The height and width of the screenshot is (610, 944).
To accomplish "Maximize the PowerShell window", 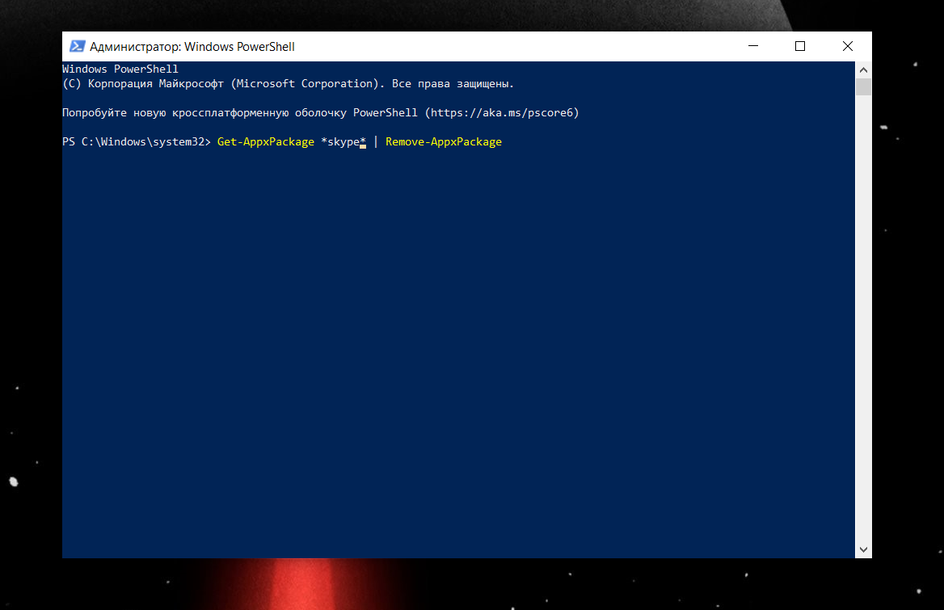I will (x=800, y=46).
